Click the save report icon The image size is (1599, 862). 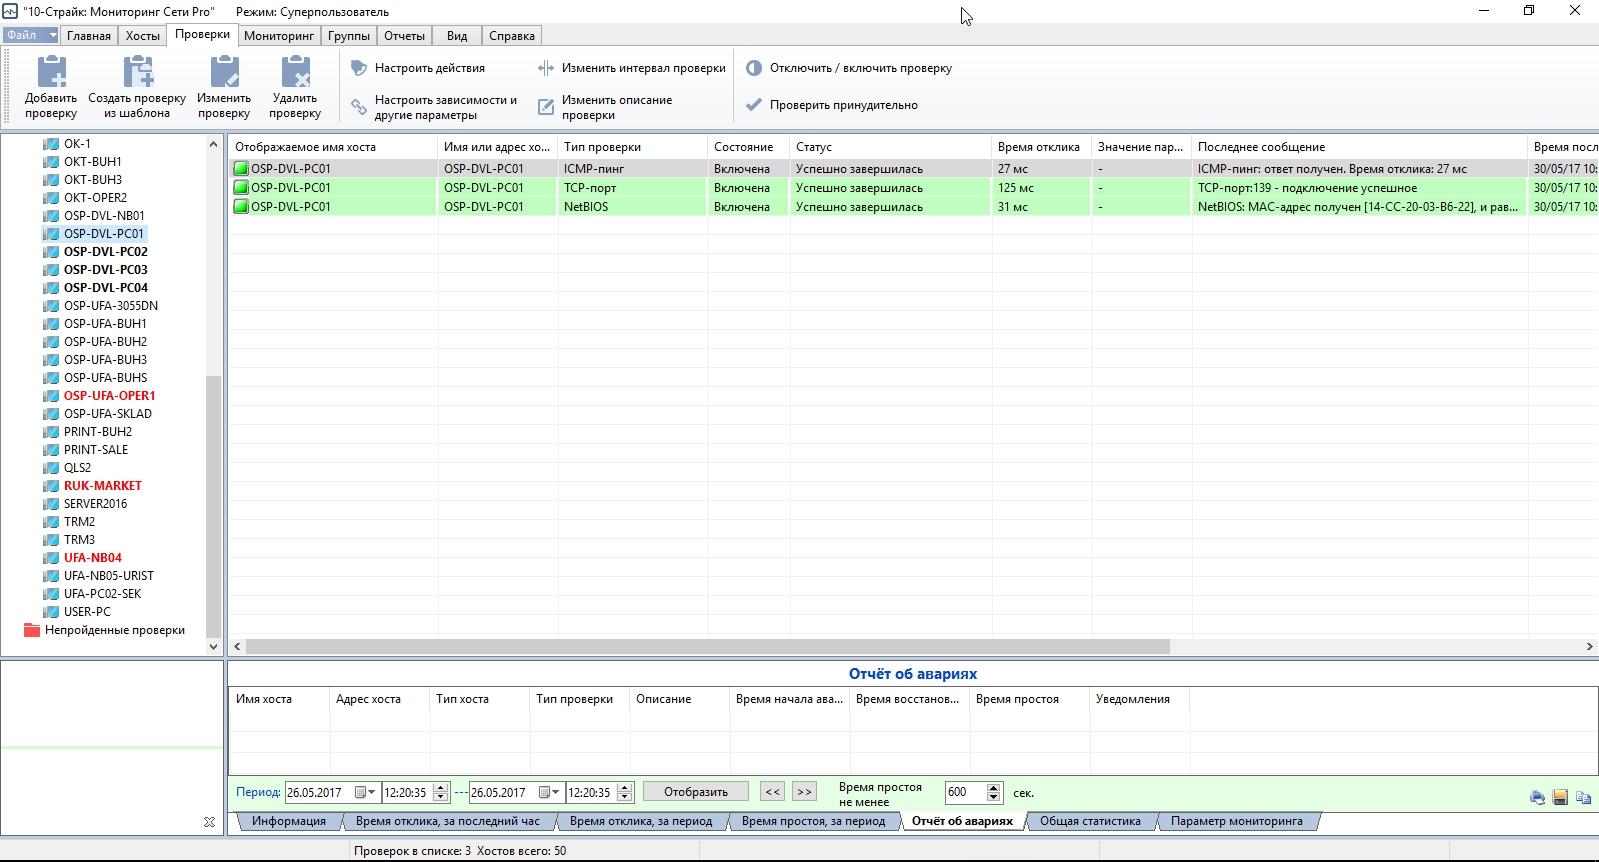pos(1560,797)
